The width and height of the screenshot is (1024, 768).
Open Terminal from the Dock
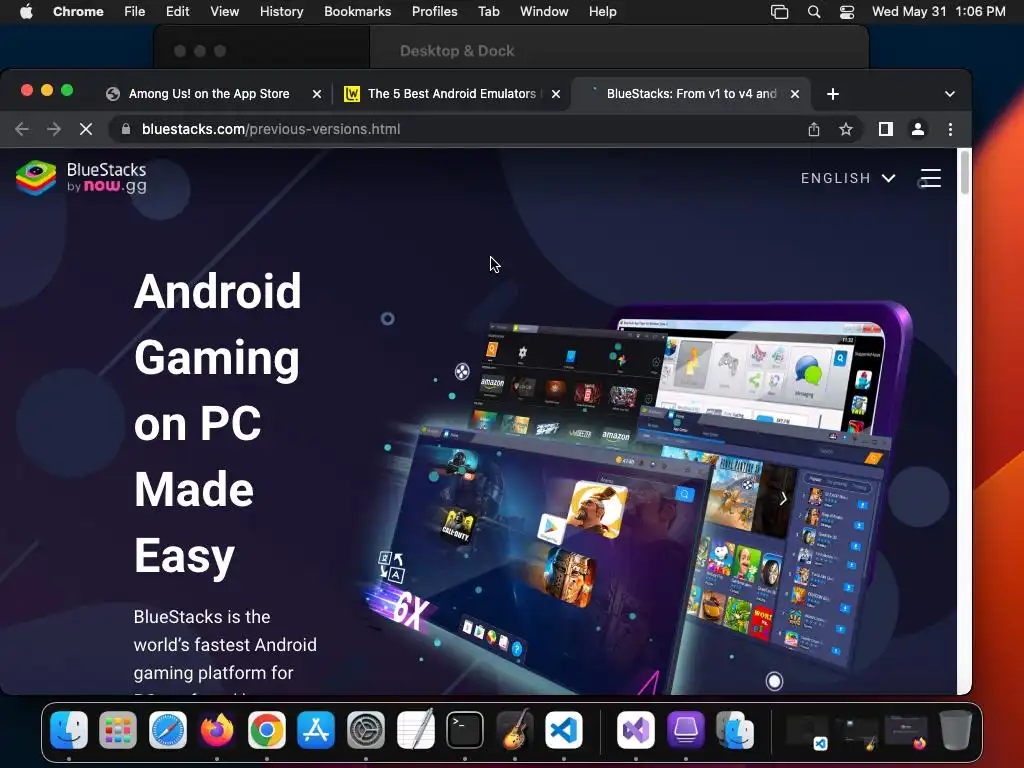tap(465, 730)
